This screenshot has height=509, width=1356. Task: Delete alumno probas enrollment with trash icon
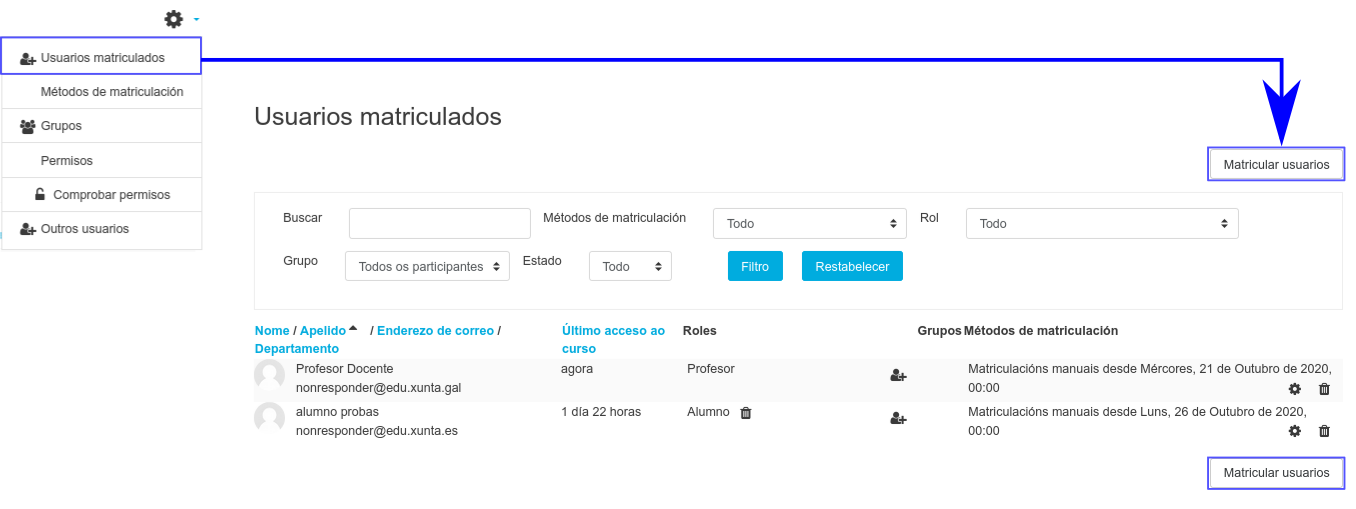tap(1325, 431)
